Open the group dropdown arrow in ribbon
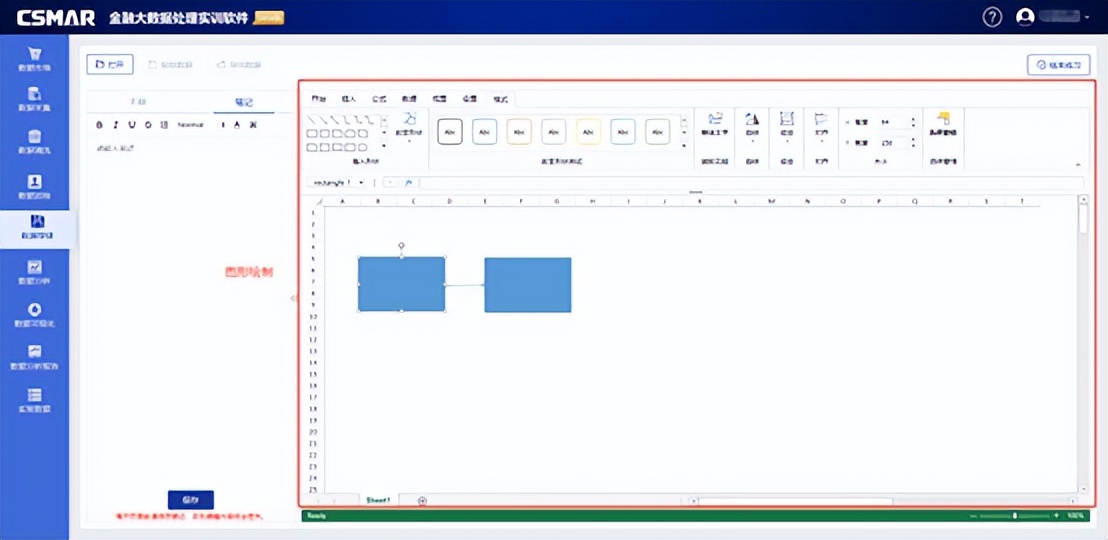Image resolution: width=1108 pixels, height=540 pixels. [786, 140]
